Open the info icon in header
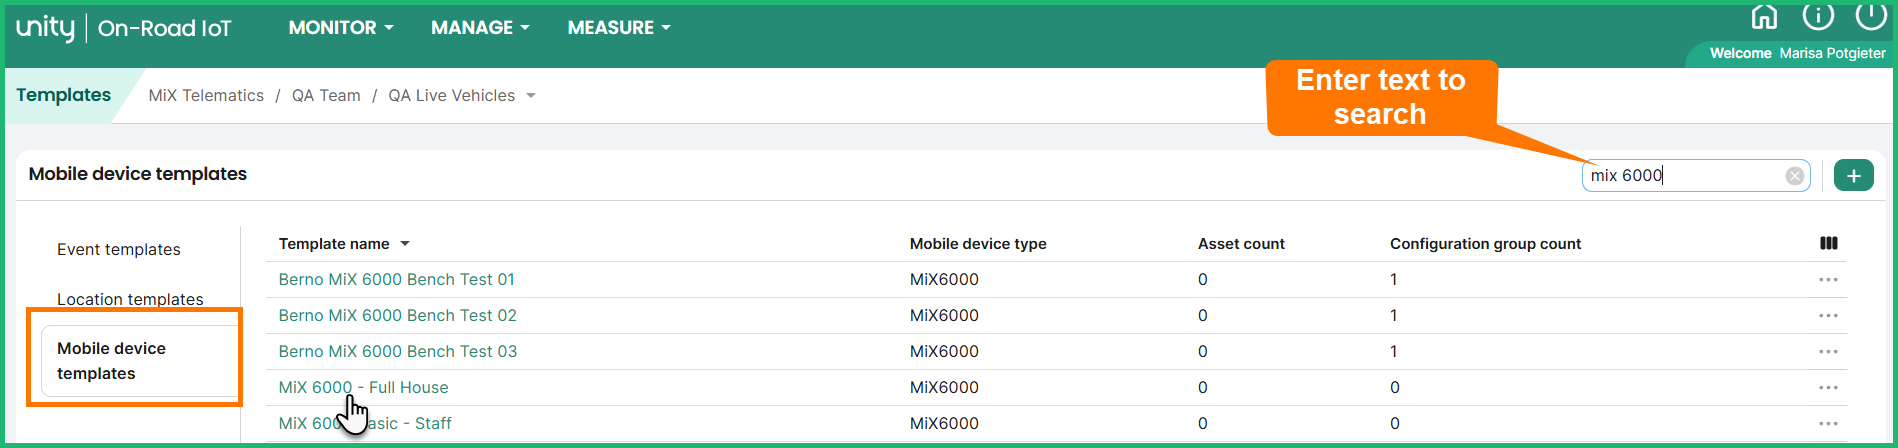 (x=1818, y=16)
